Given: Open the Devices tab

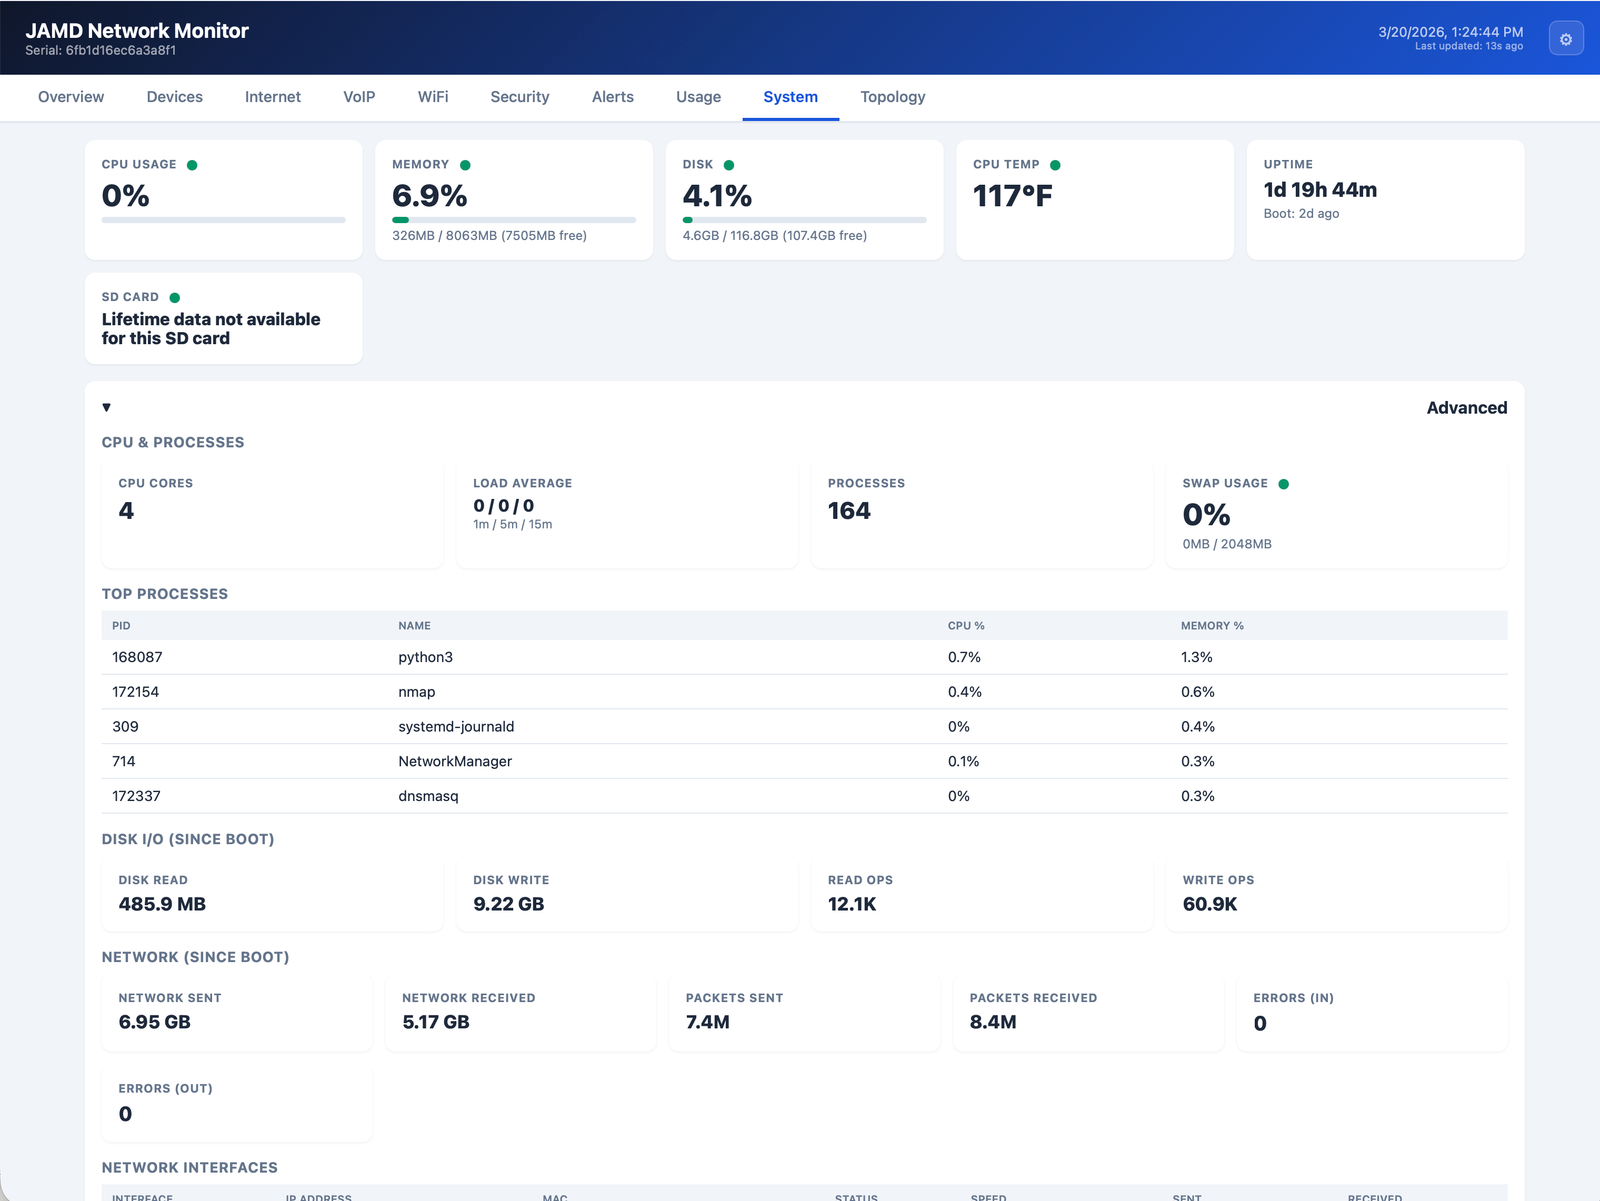Looking at the screenshot, I should pos(174,97).
